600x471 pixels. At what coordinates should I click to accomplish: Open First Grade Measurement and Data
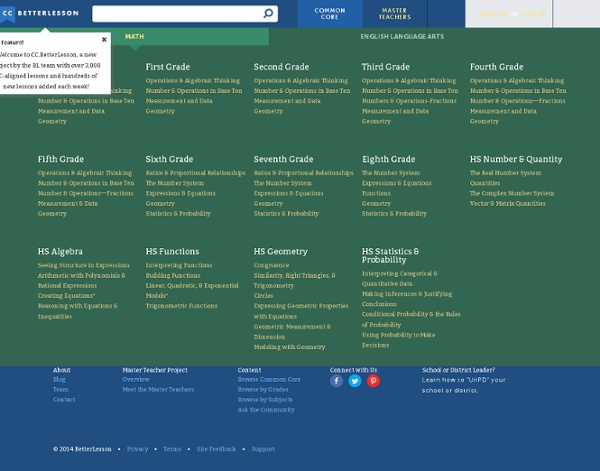[179, 101]
